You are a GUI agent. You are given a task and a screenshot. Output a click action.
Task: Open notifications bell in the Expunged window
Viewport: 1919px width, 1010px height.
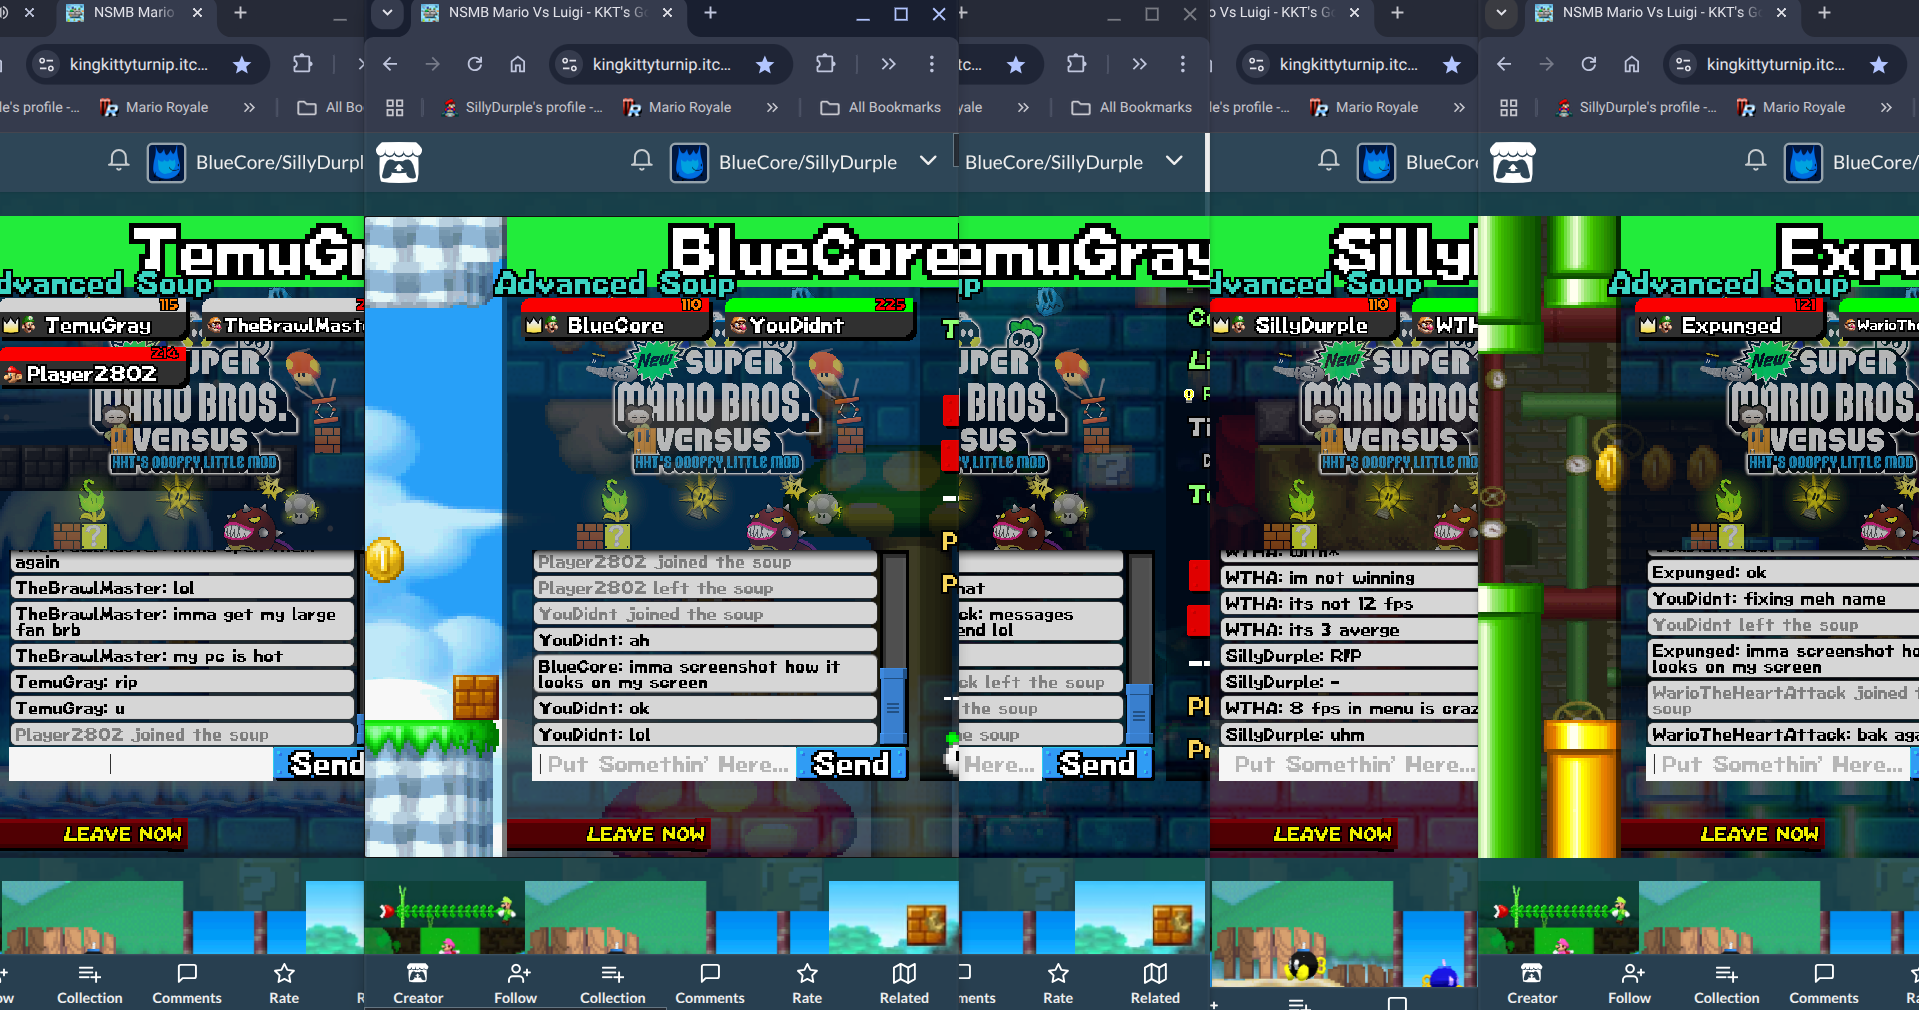[1756, 160]
